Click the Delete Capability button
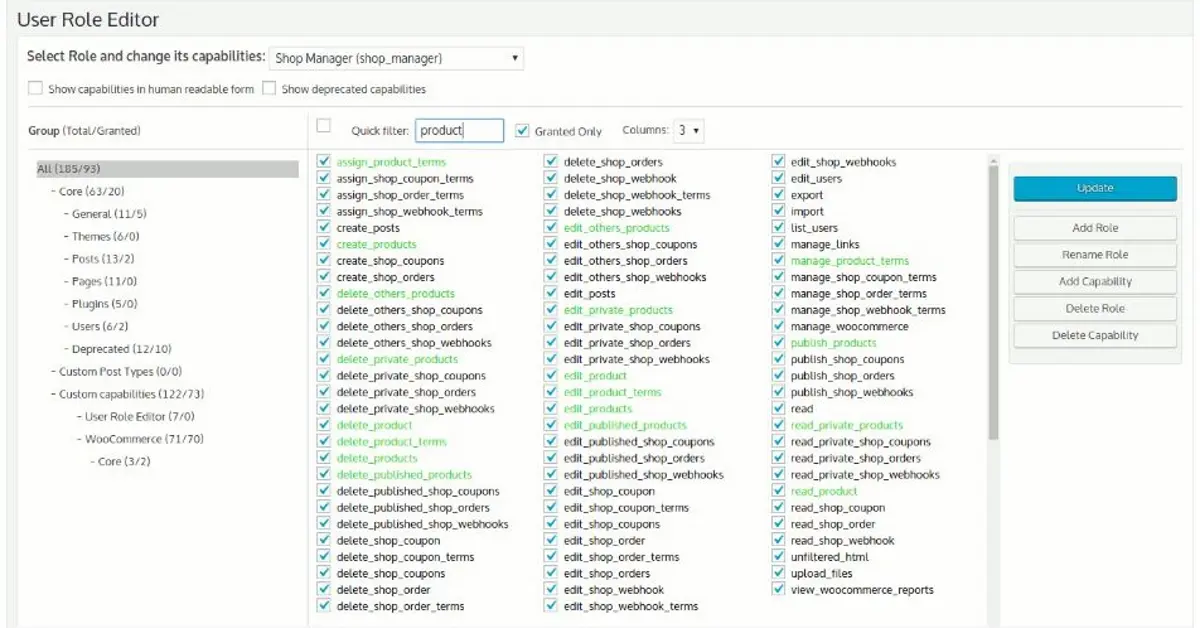Image resolution: width=1200 pixels, height=628 pixels. [1094, 336]
